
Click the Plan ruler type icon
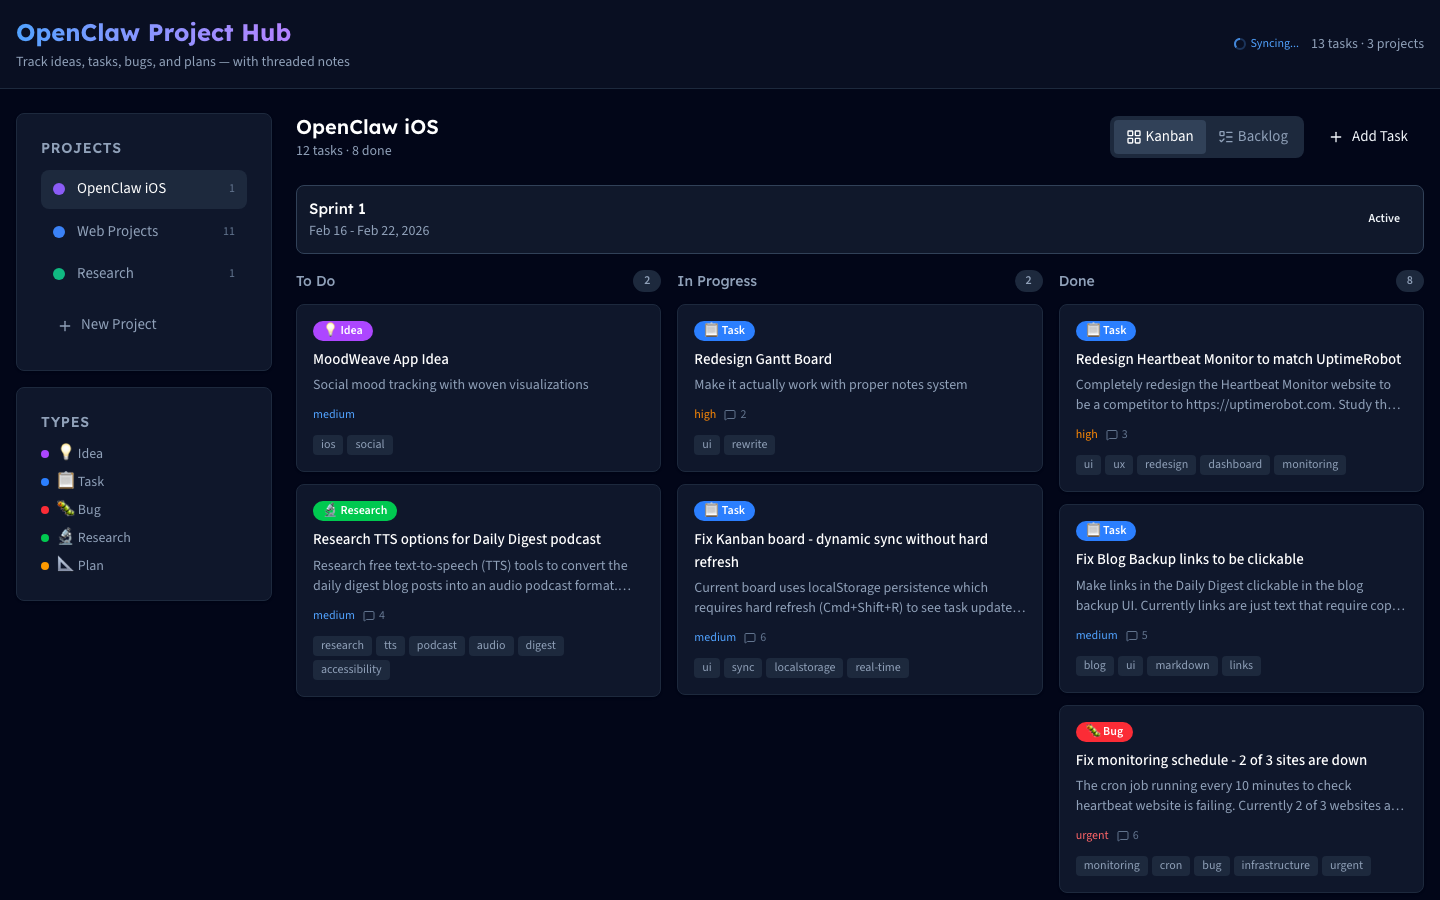(66, 564)
